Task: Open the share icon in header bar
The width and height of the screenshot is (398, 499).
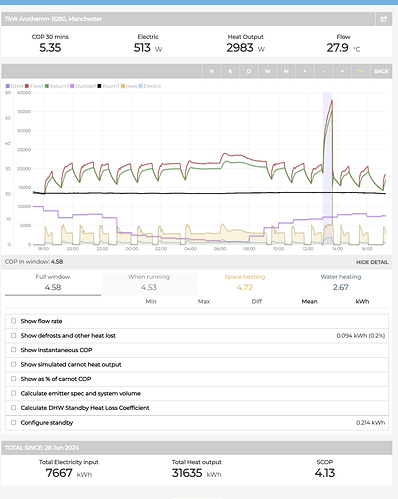Action: pos(384,19)
